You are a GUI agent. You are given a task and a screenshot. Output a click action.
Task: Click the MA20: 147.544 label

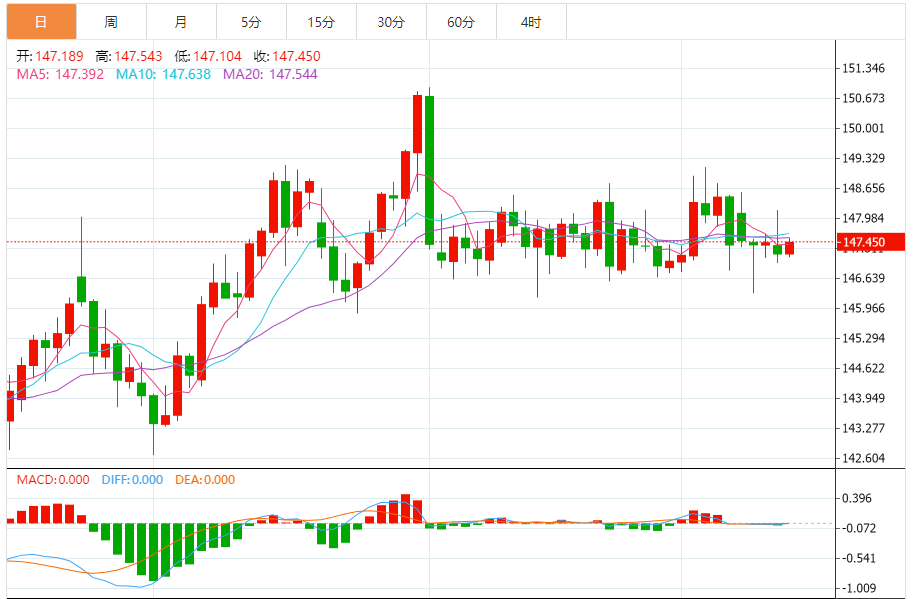pyautogui.click(x=270, y=75)
